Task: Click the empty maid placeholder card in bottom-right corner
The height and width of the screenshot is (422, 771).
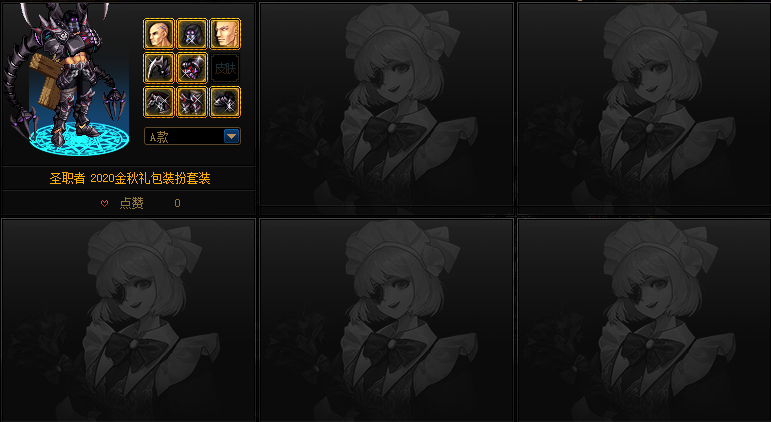Action: pyautogui.click(x=644, y=320)
